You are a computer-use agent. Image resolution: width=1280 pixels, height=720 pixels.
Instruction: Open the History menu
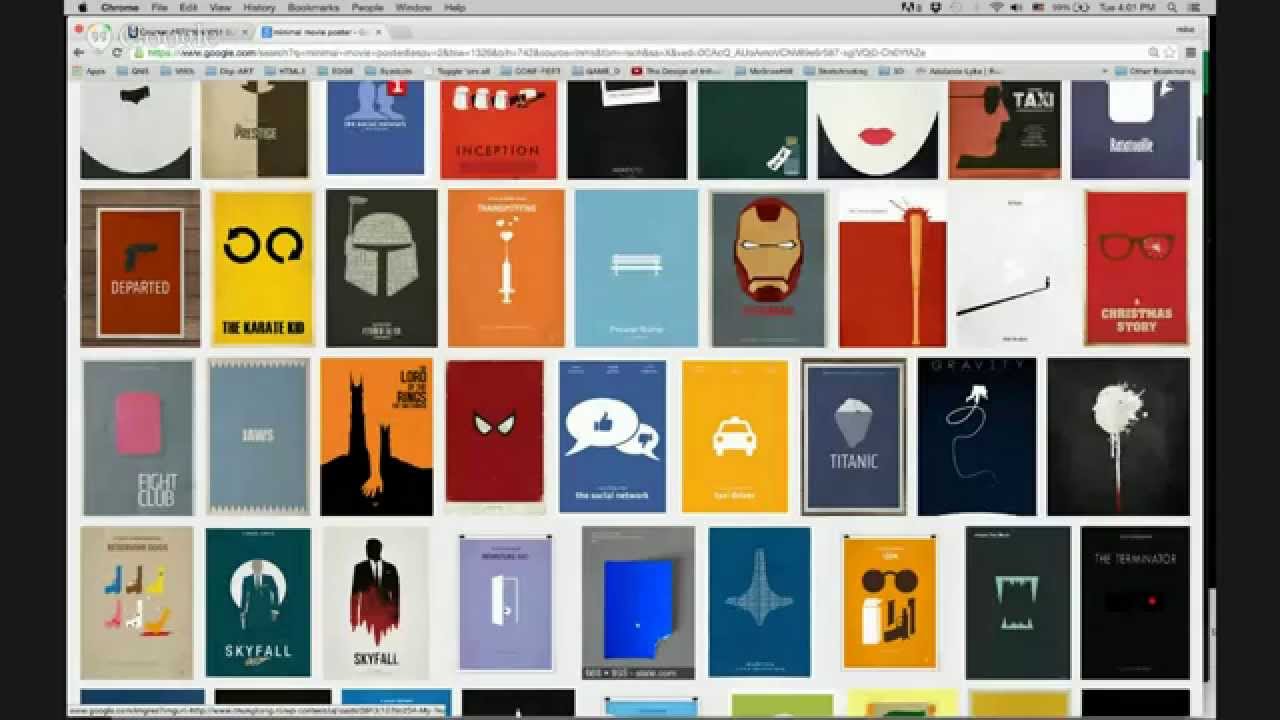[259, 7]
